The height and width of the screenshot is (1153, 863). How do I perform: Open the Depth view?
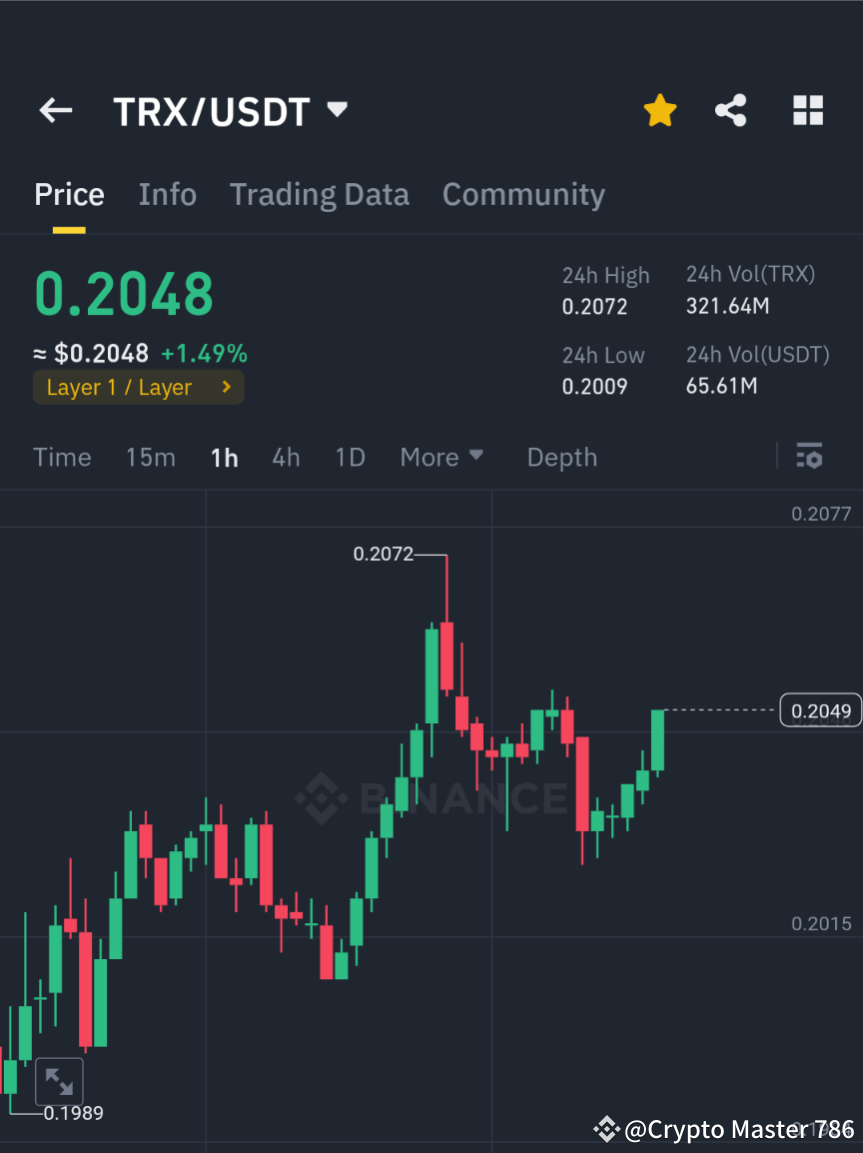coord(561,456)
